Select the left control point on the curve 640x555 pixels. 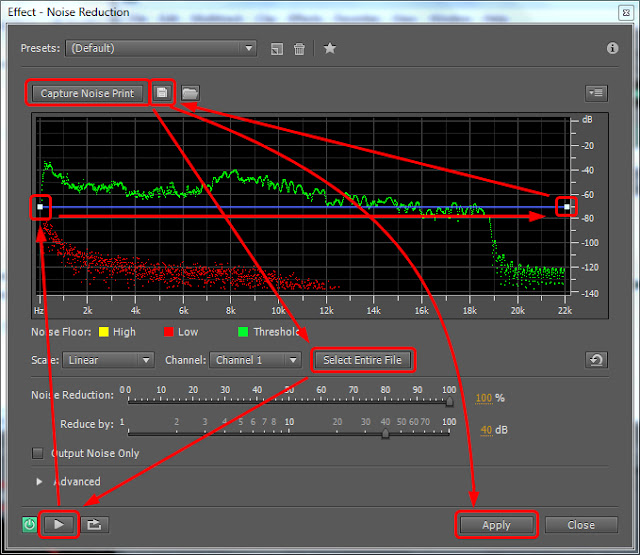pyautogui.click(x=40, y=207)
